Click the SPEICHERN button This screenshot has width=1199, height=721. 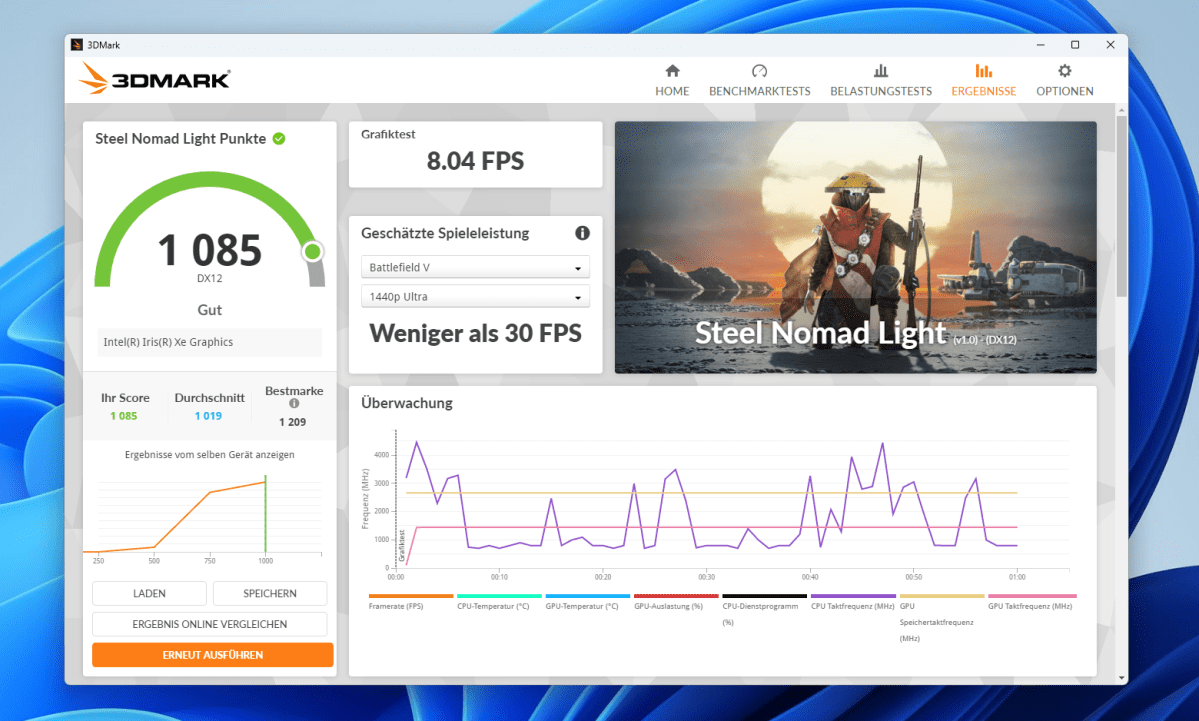(270, 593)
